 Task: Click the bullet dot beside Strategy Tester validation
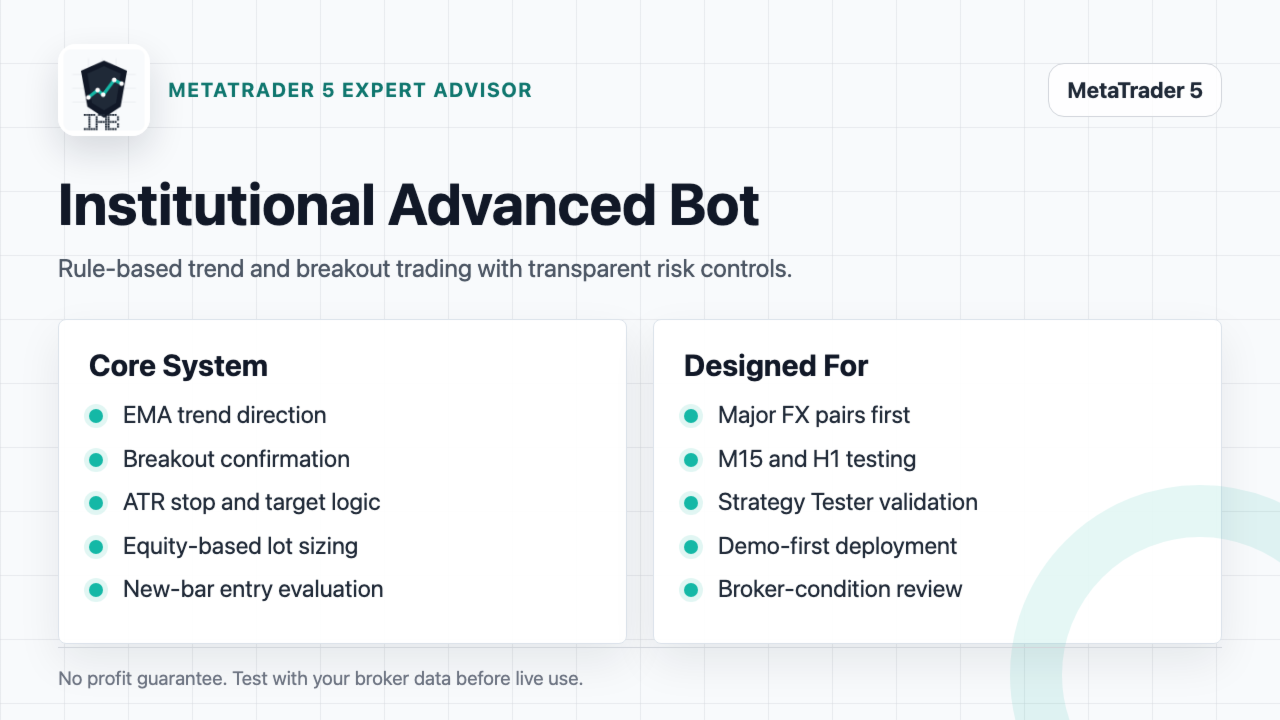coord(691,503)
